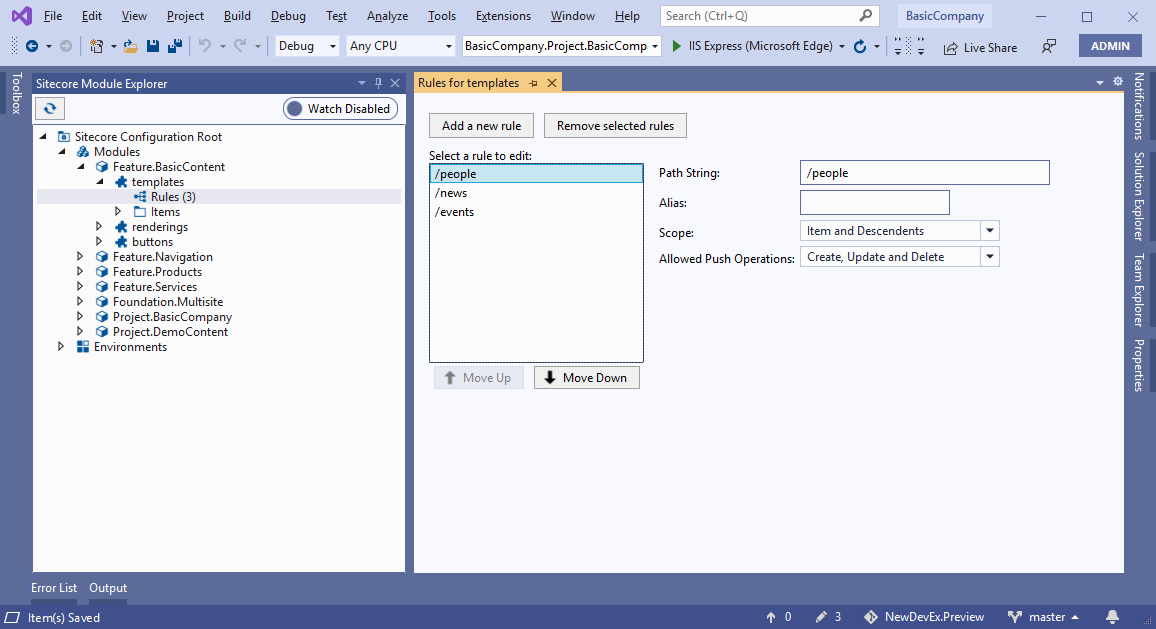Click inside the Path String field
The height and width of the screenshot is (629, 1156).
(x=925, y=173)
